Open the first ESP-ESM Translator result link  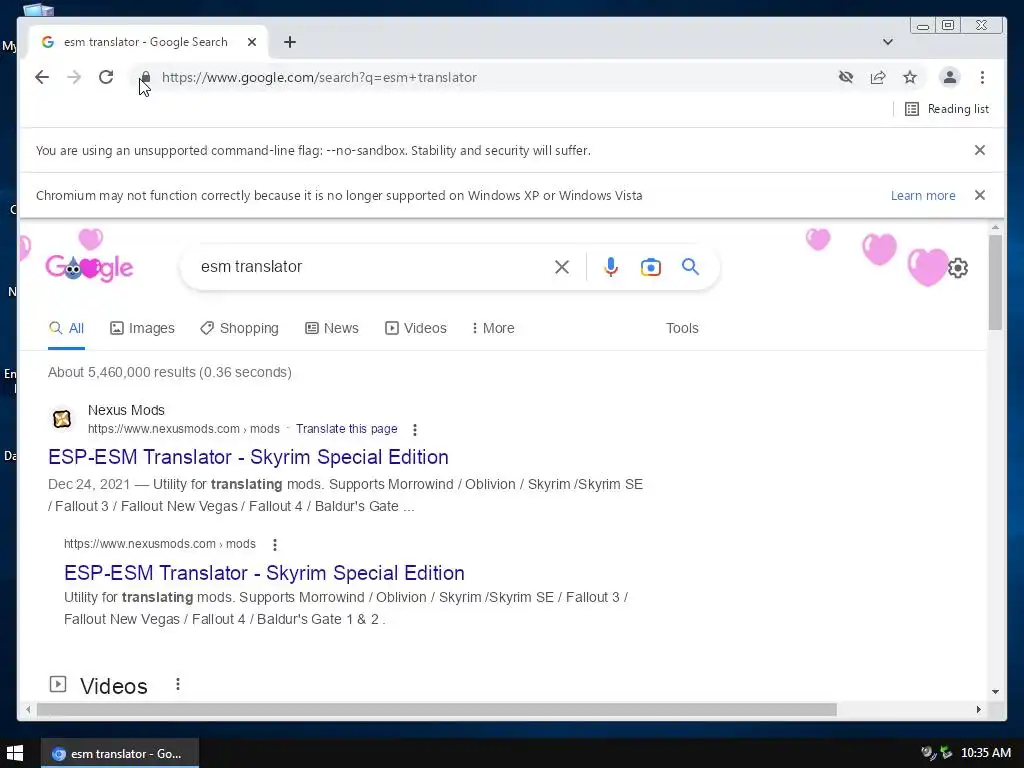coord(248,456)
